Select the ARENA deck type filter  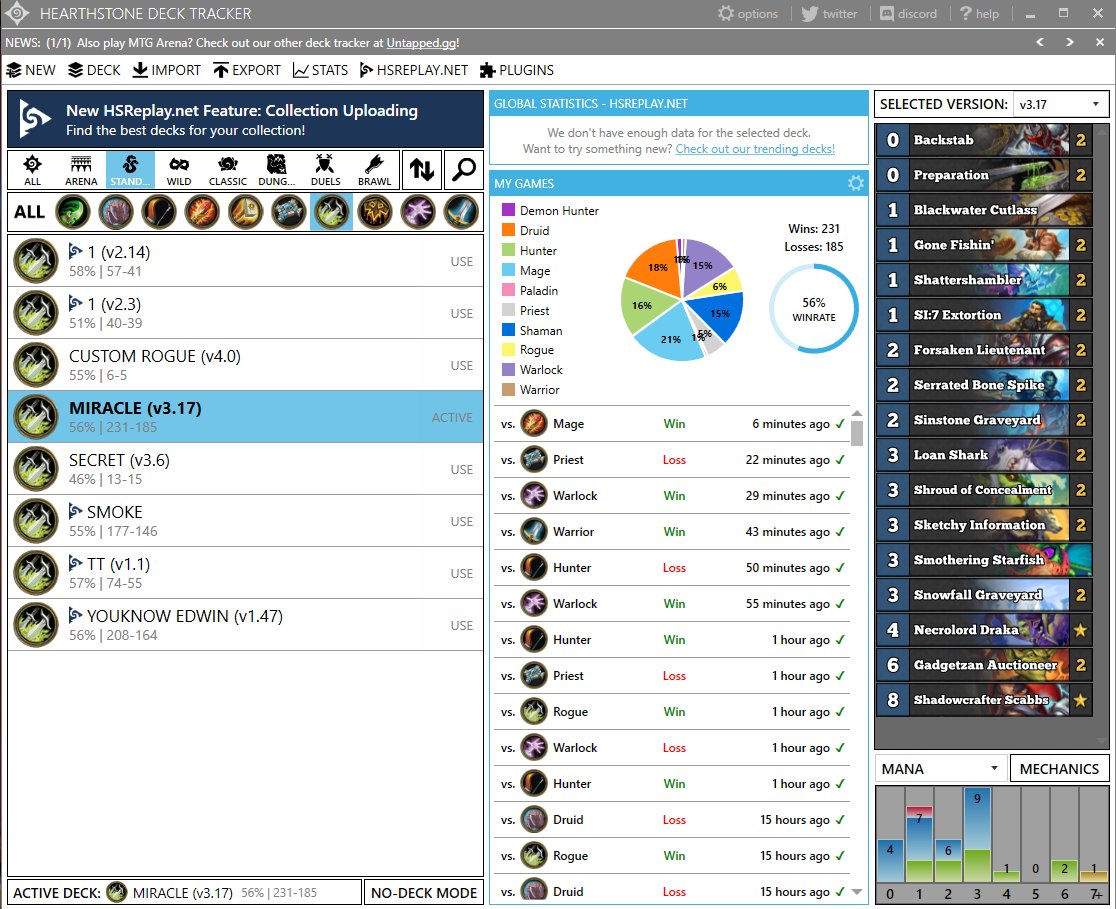tap(81, 170)
